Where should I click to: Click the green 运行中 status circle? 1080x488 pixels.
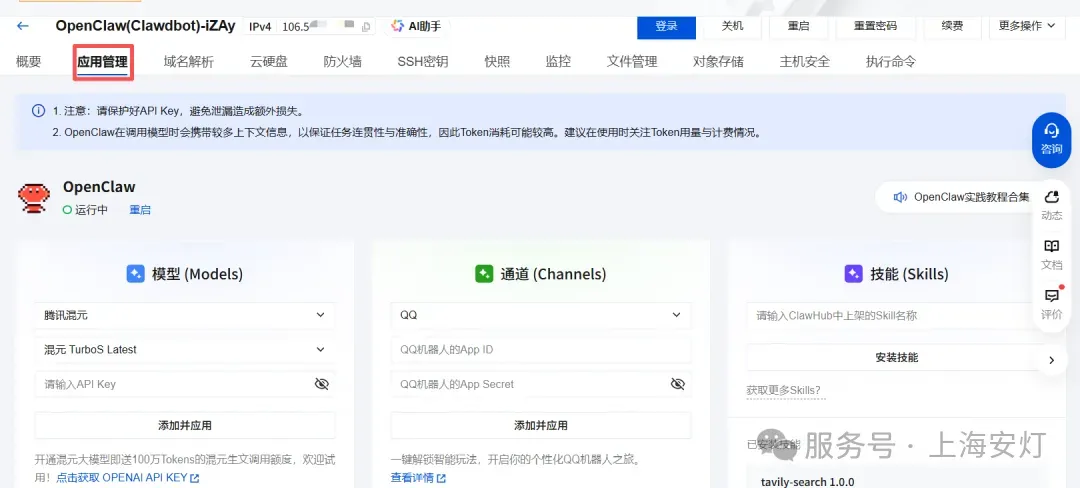point(67,210)
